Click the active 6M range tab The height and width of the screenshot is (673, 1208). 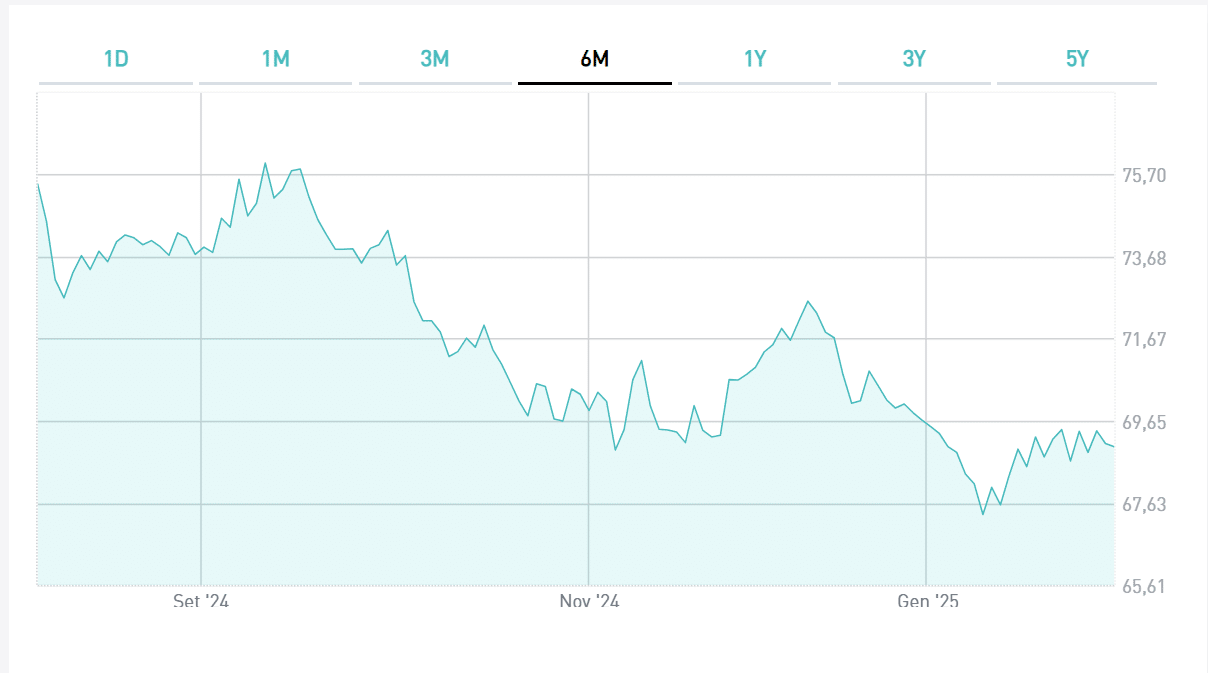click(x=595, y=59)
